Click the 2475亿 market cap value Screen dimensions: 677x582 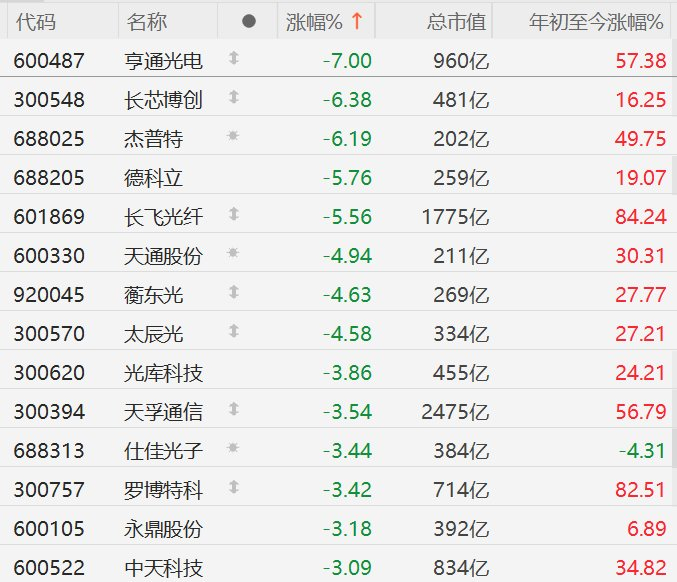pyautogui.click(x=456, y=411)
